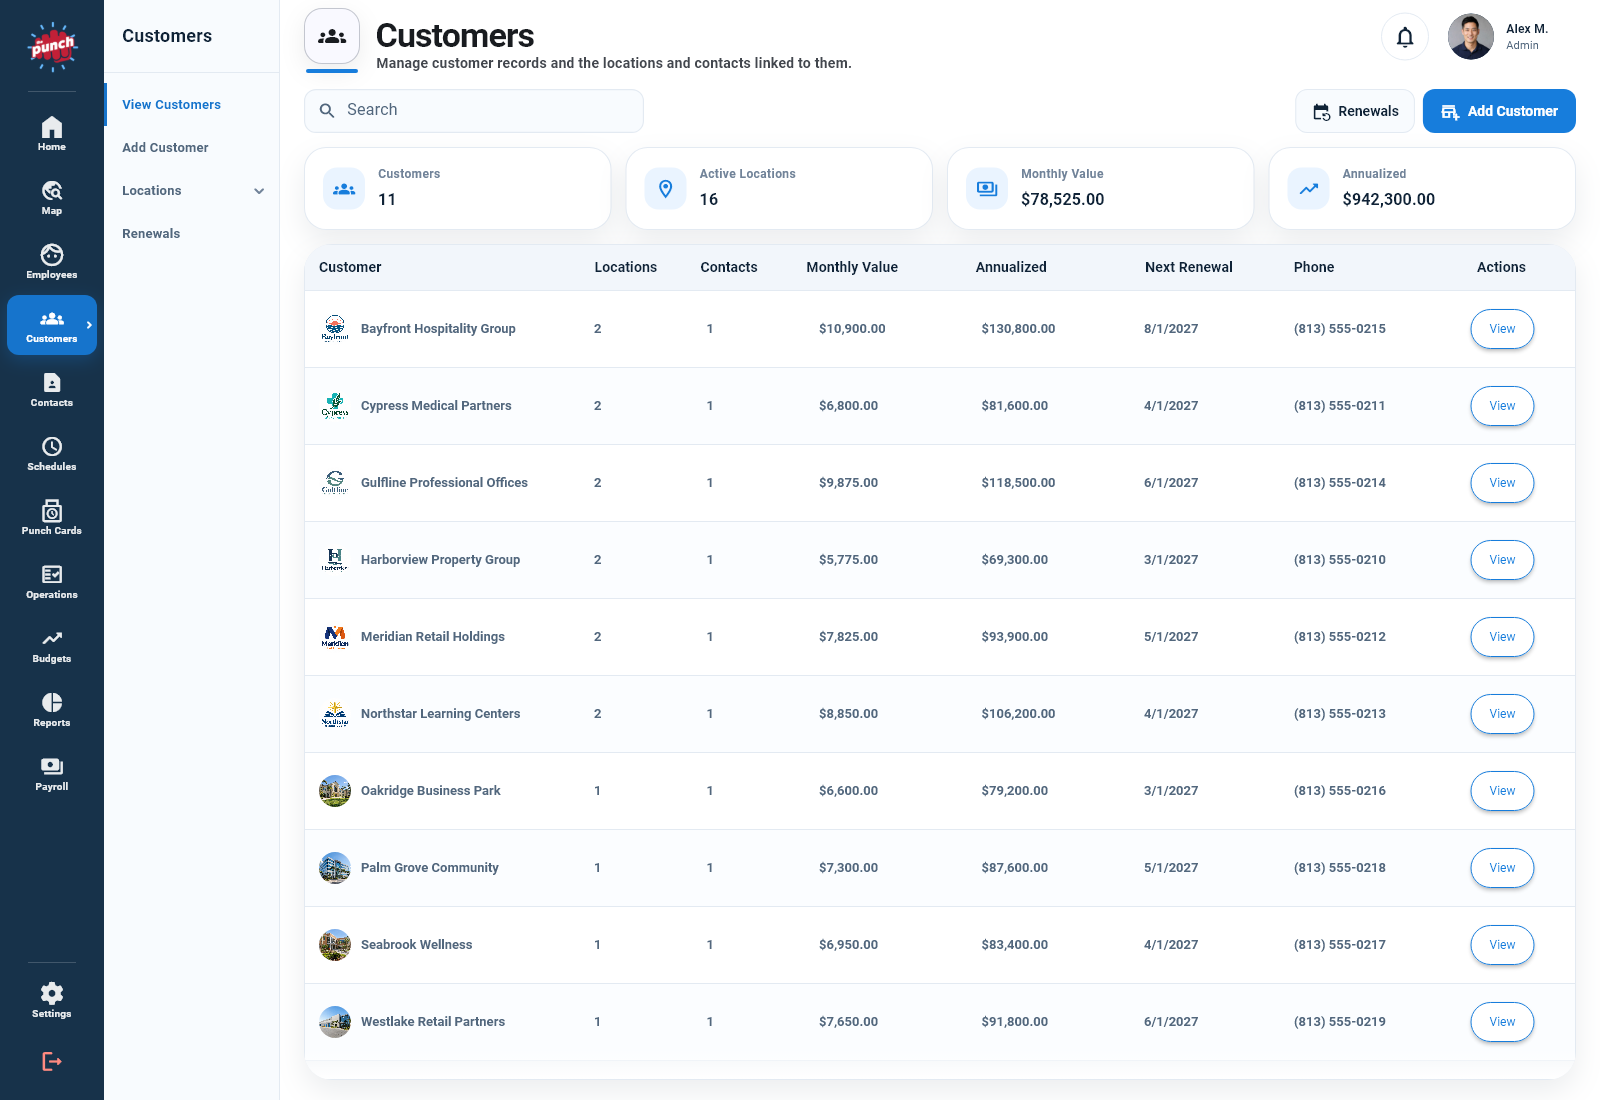This screenshot has width=1600, height=1100.
Task: Click the Monthly Value column header
Action: [852, 267]
